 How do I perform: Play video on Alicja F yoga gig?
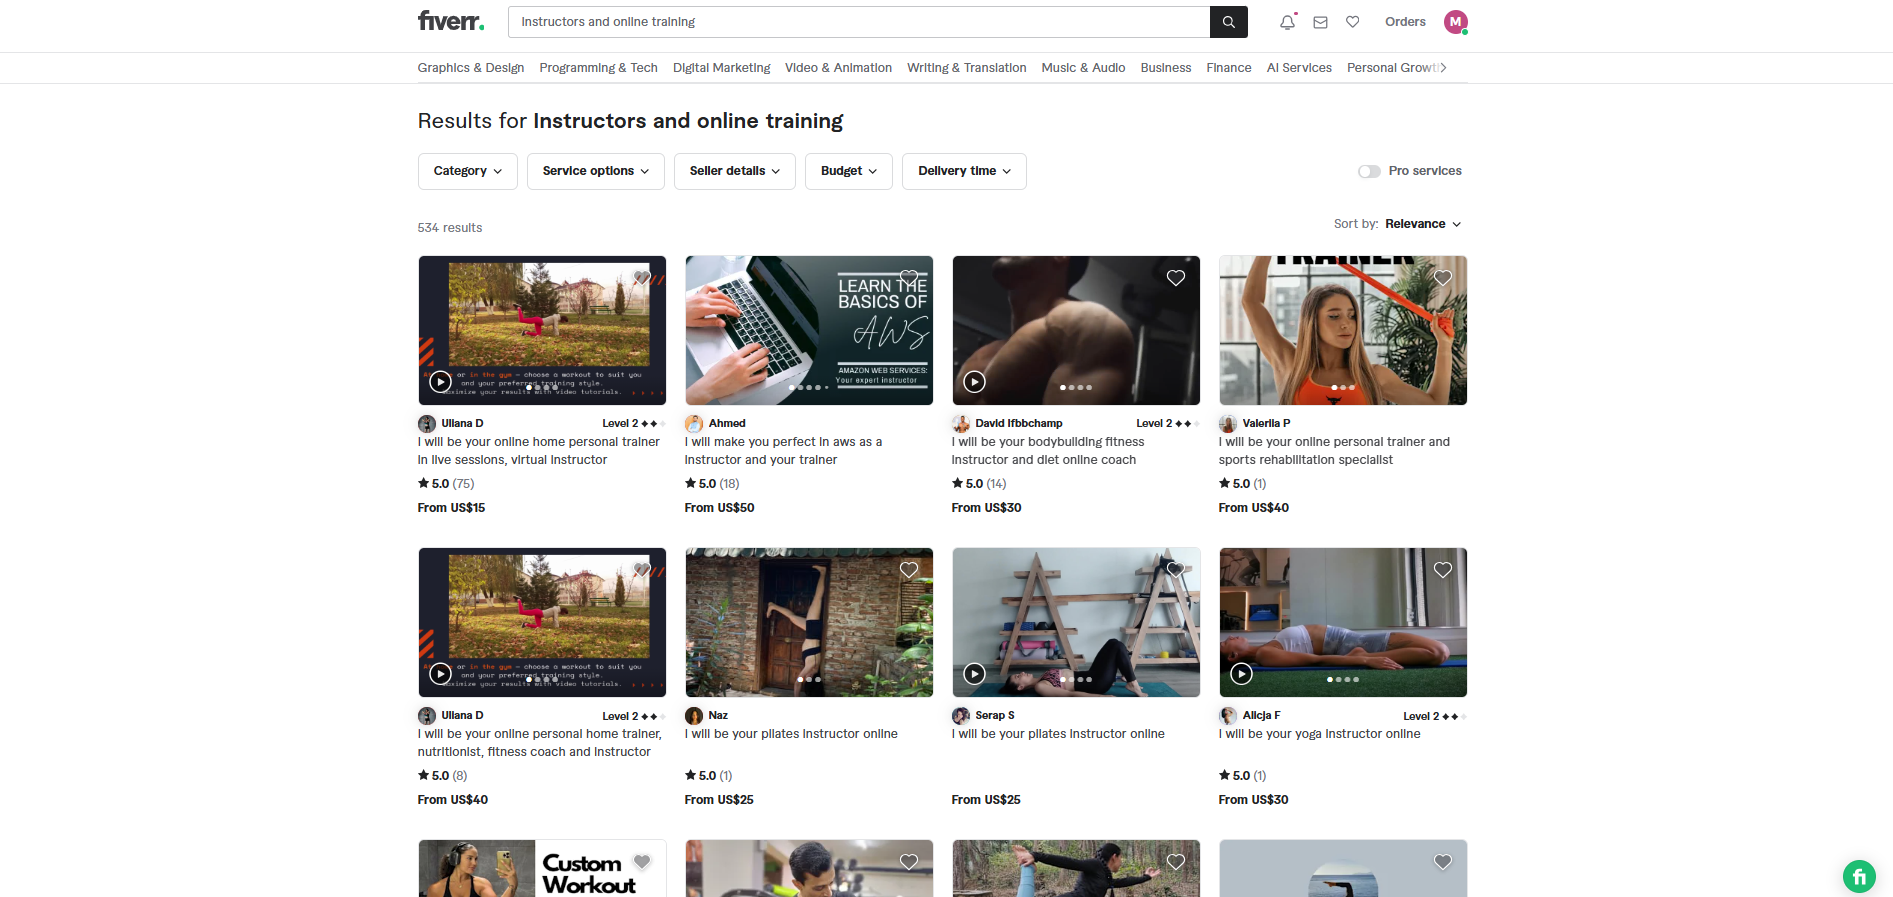[1241, 674]
